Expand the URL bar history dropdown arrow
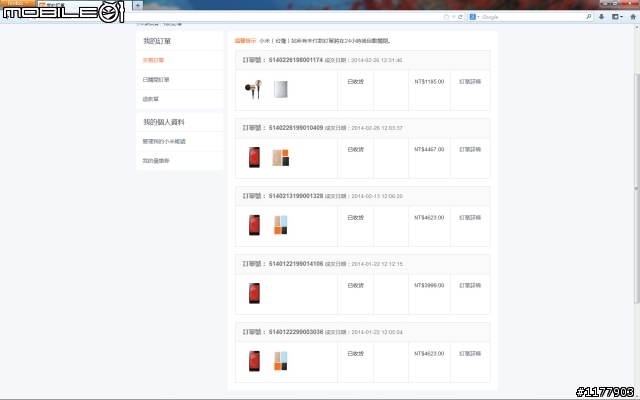This screenshot has width=640, height=400. (453, 17)
